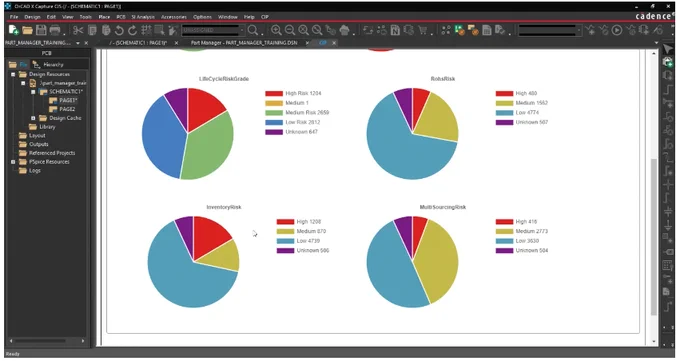The width and height of the screenshot is (680, 361).
Task: Click the New document icon
Action: [13, 30]
